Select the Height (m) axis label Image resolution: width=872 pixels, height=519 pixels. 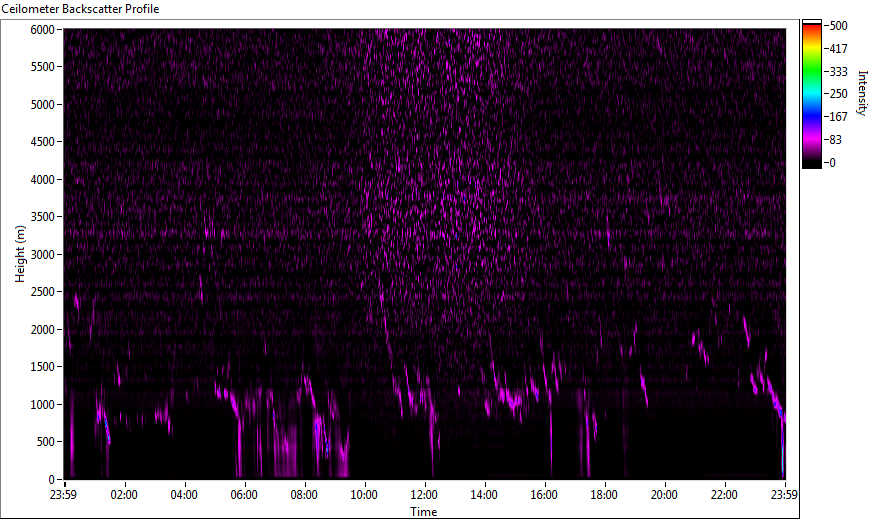click(20, 254)
